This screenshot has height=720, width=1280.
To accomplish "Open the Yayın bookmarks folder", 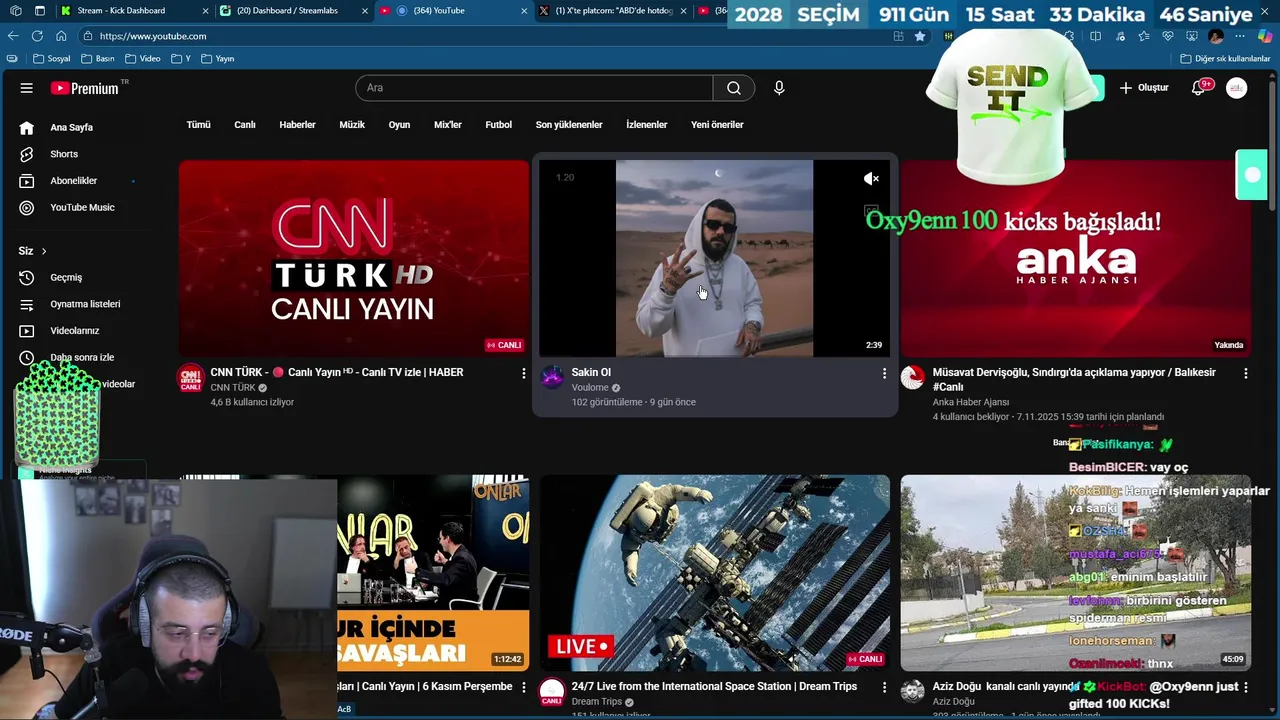I will pyautogui.click(x=217, y=59).
